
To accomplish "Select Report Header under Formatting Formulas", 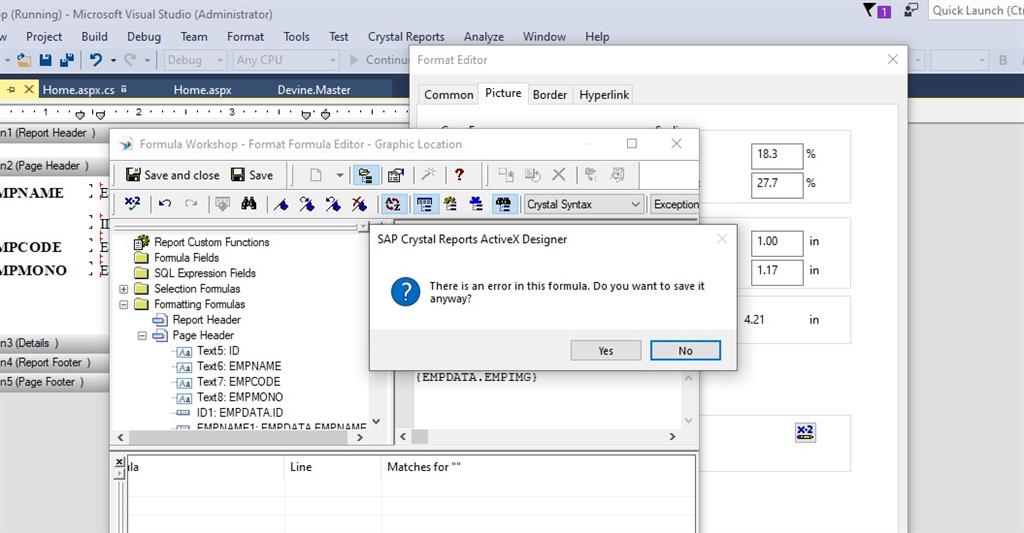I will coord(206,320).
